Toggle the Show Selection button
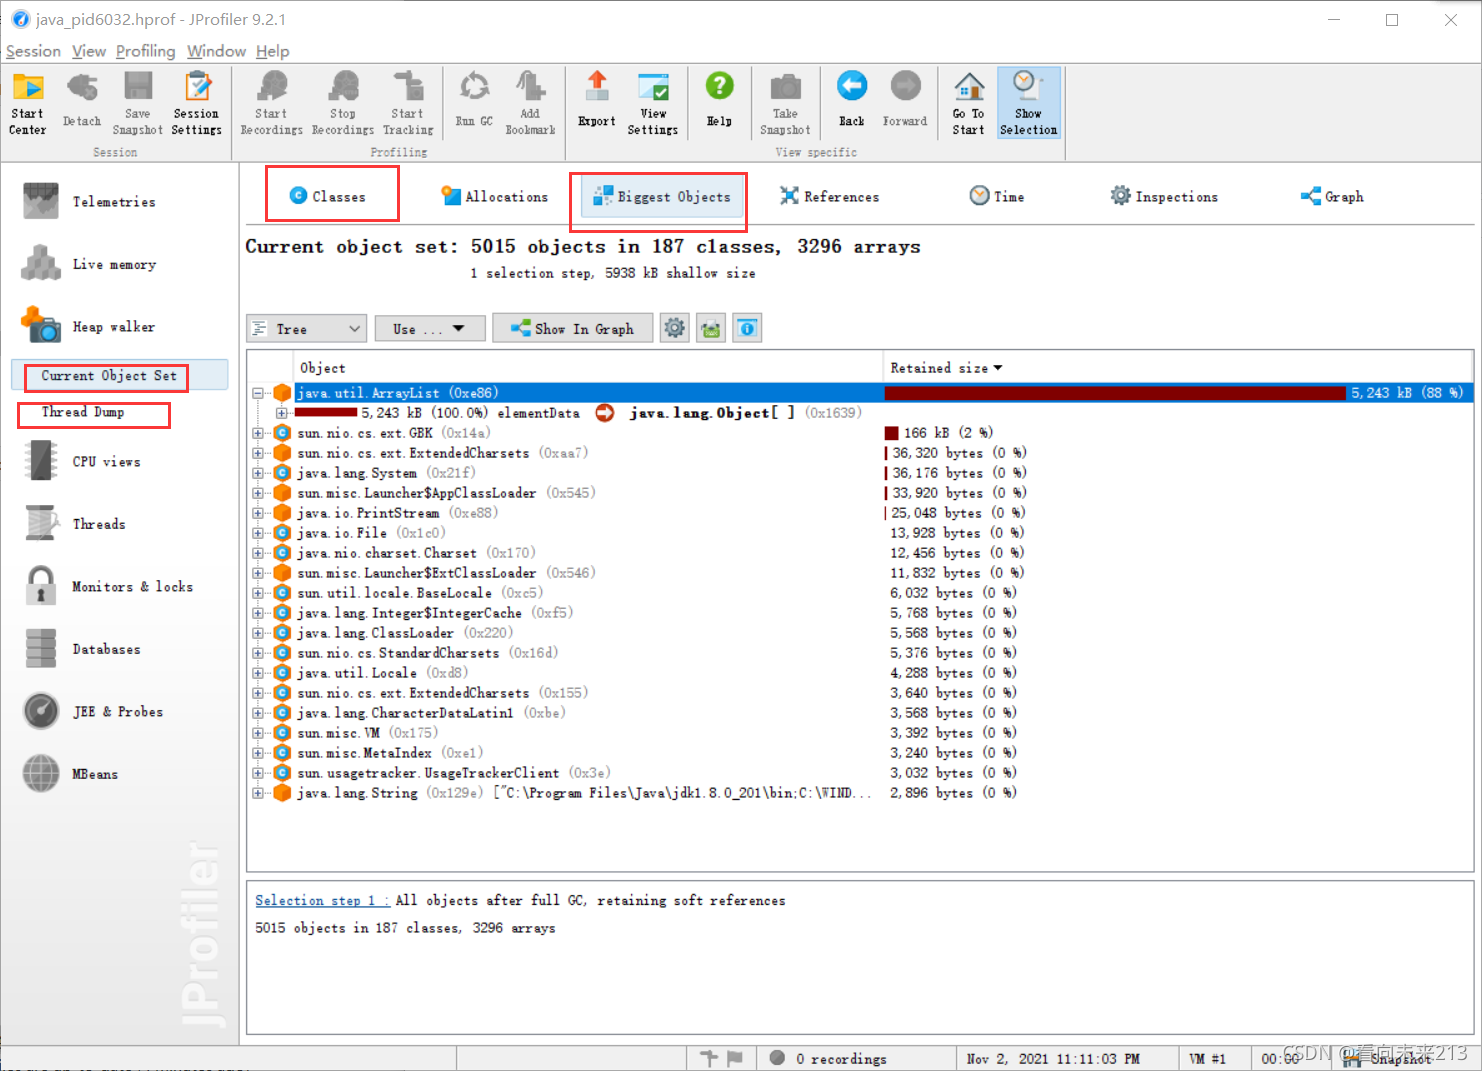This screenshot has height=1071, width=1482. point(1028,103)
